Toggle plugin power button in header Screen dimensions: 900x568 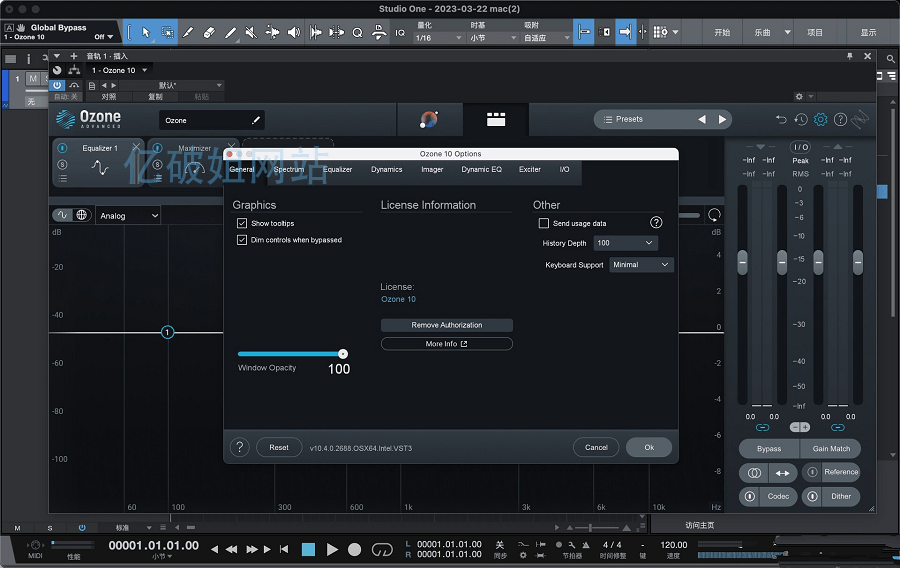point(57,85)
